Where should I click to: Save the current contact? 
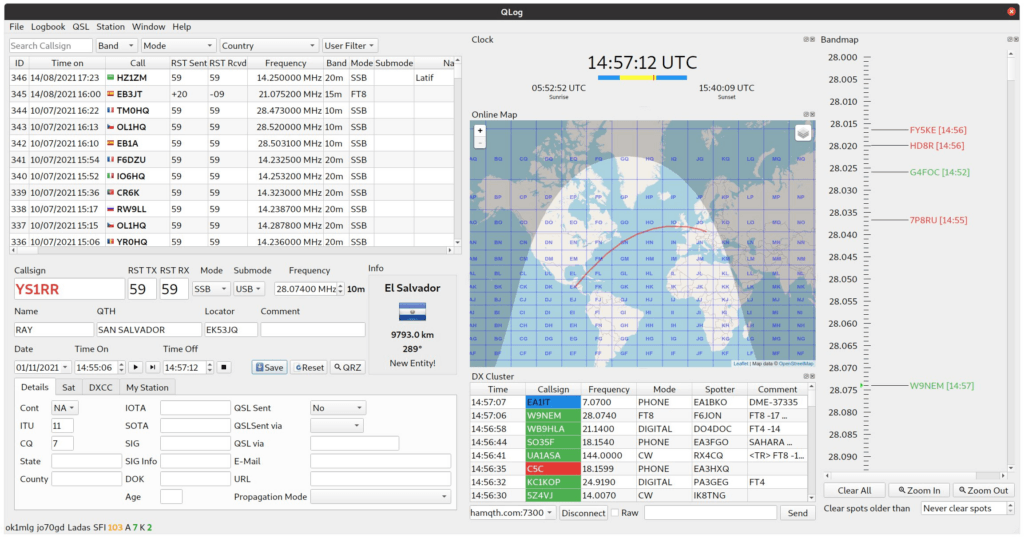coord(269,368)
